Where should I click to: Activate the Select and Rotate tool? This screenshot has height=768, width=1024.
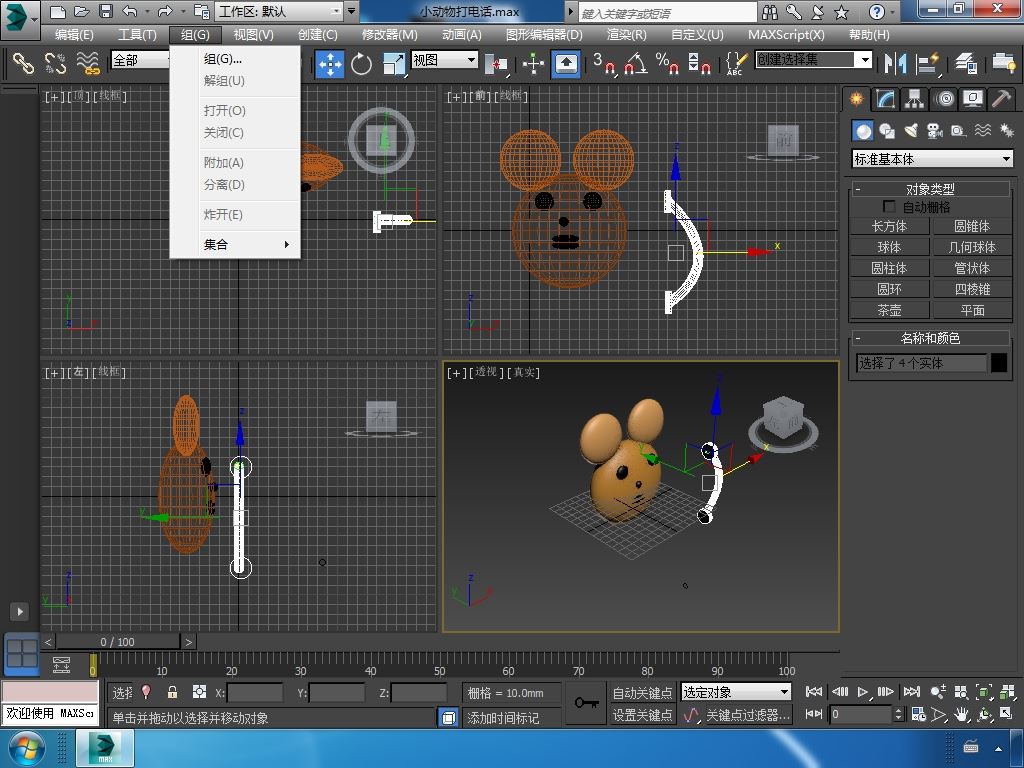click(361, 64)
